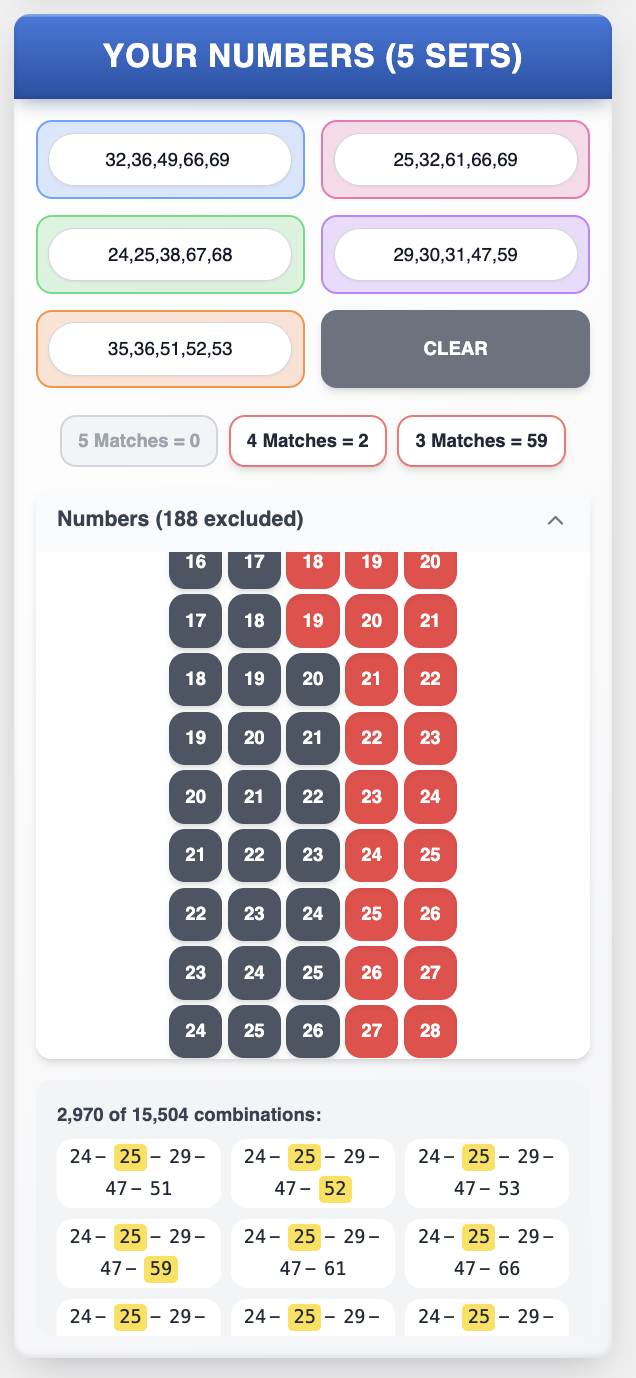Select the green set 24,25,38,67,68
The image size is (636, 1378).
(x=170, y=254)
